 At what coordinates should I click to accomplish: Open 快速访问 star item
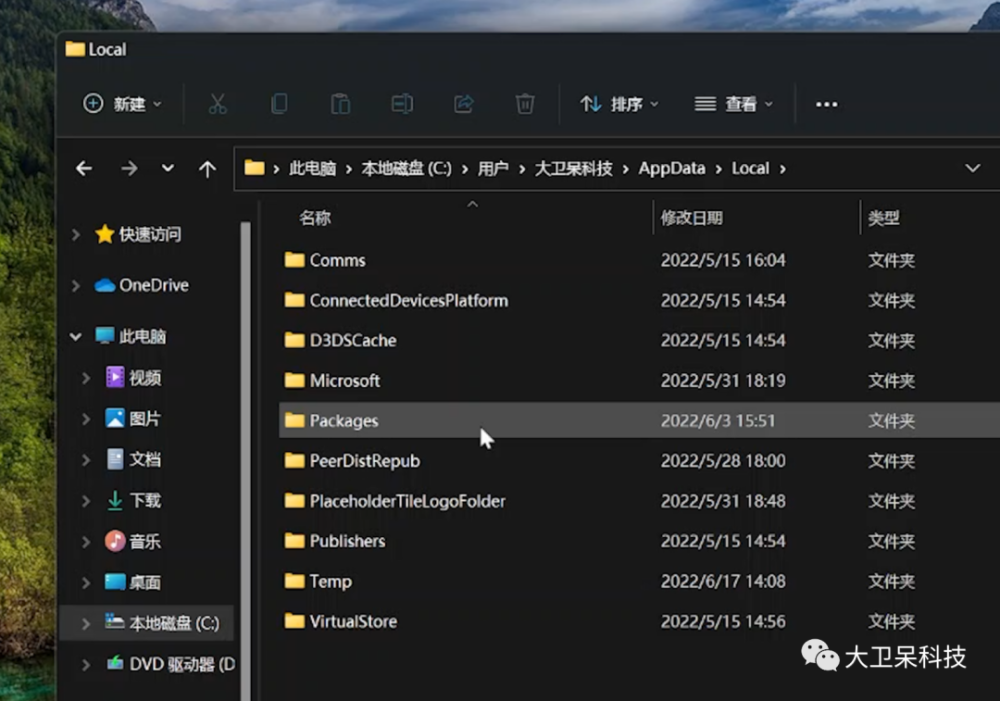pos(138,235)
